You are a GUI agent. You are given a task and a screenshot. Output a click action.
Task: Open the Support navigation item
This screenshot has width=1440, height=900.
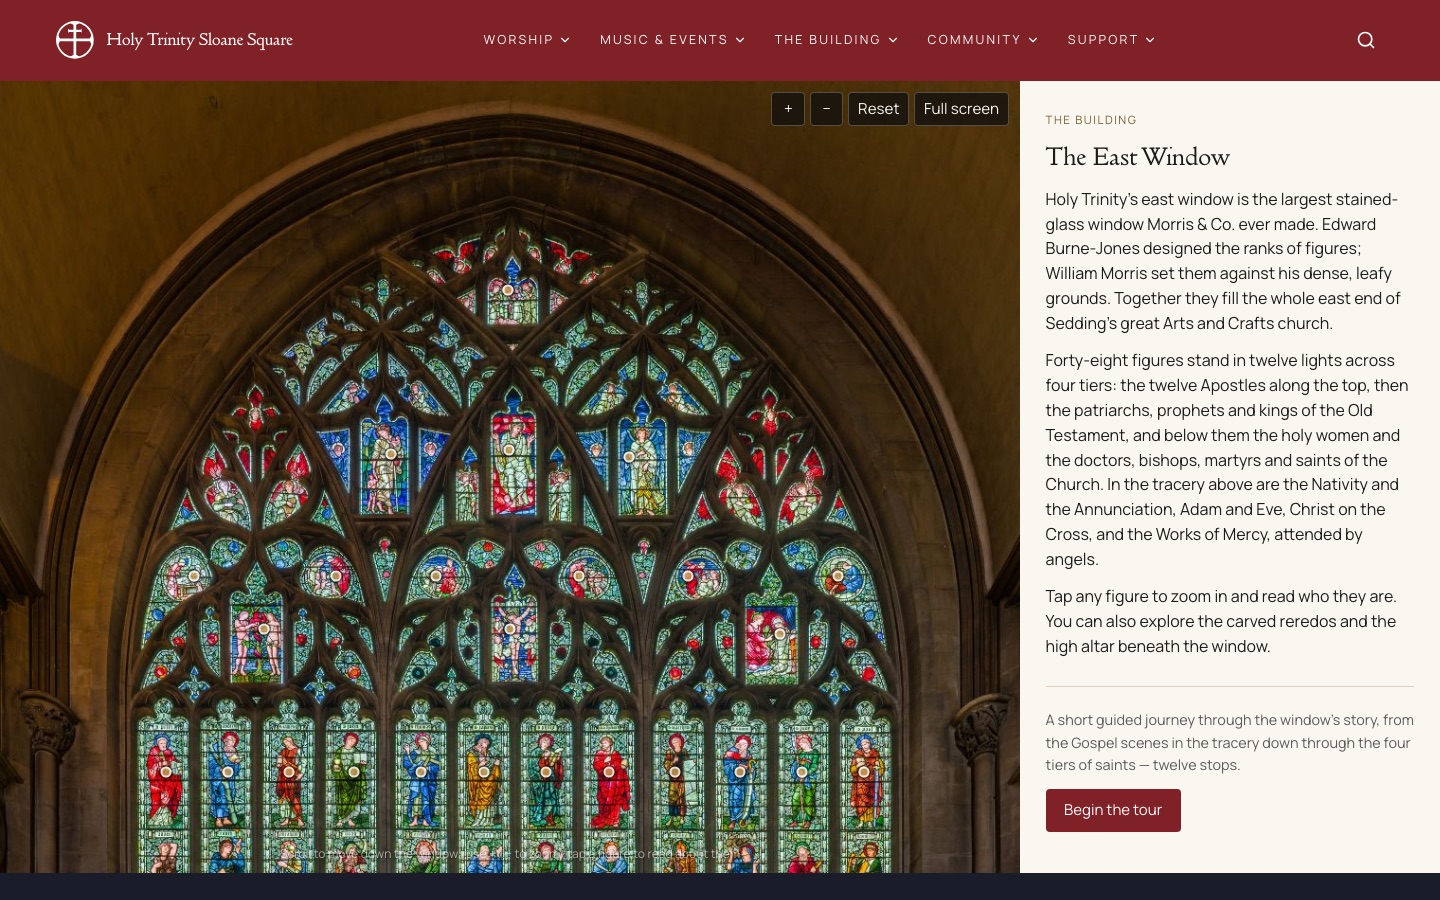[x=1103, y=40]
